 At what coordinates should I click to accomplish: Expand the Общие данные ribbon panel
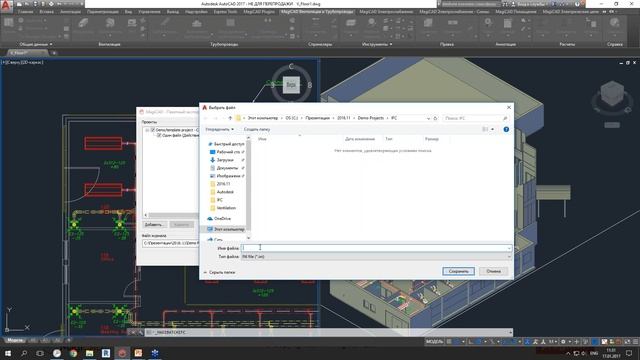(36, 44)
